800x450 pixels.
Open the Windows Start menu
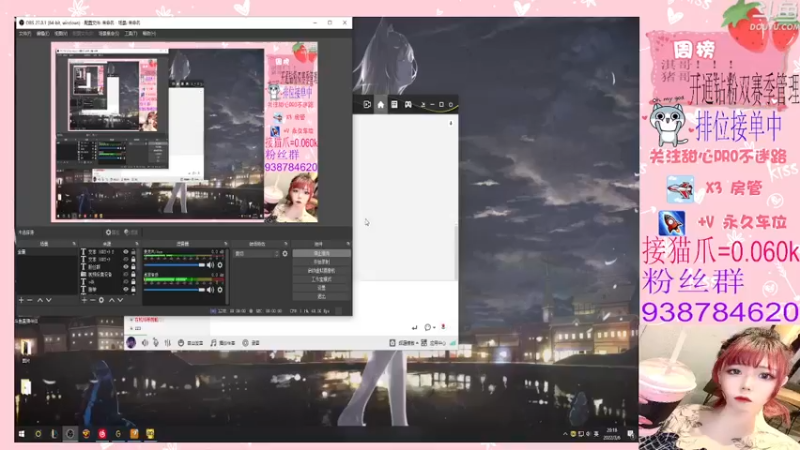tap(21, 434)
